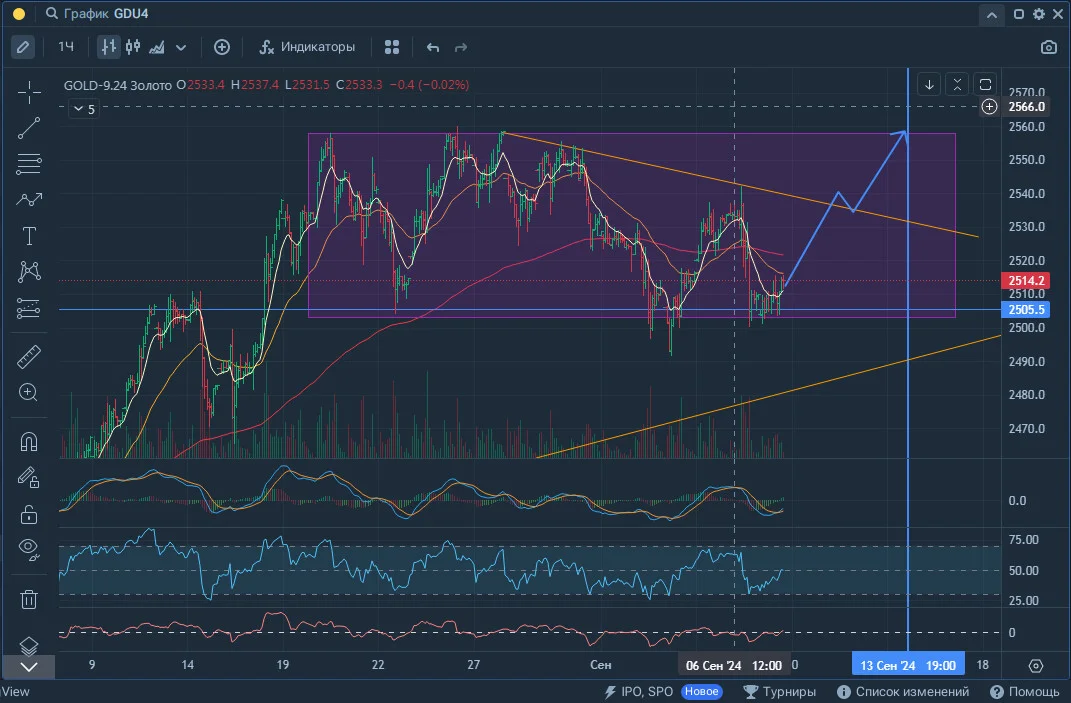Open the Fibonacci retracement tools
The image size is (1071, 703).
pos(29,164)
